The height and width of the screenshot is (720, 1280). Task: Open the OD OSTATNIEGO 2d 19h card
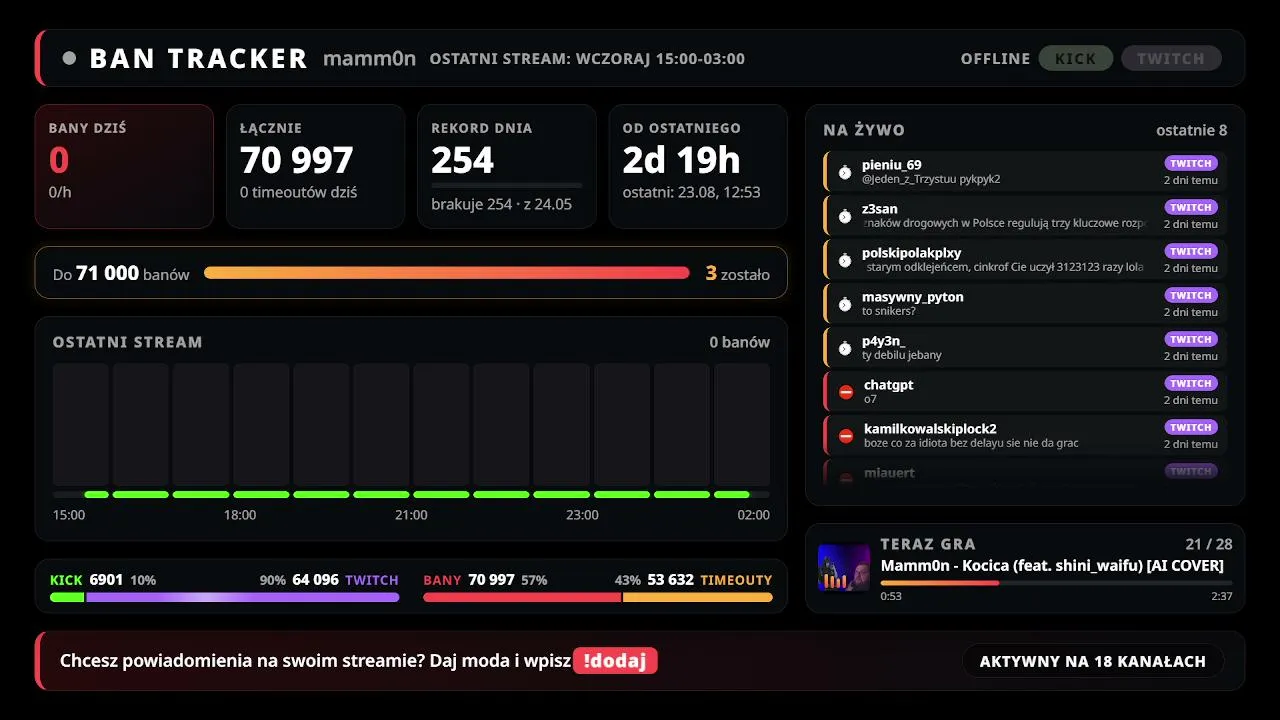tap(698, 166)
